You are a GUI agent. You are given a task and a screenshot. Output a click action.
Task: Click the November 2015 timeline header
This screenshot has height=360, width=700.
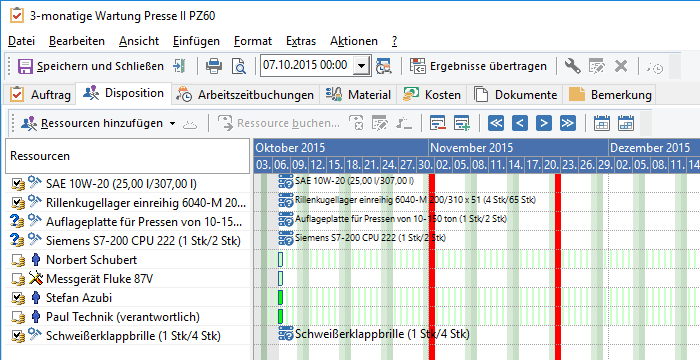coord(518,148)
